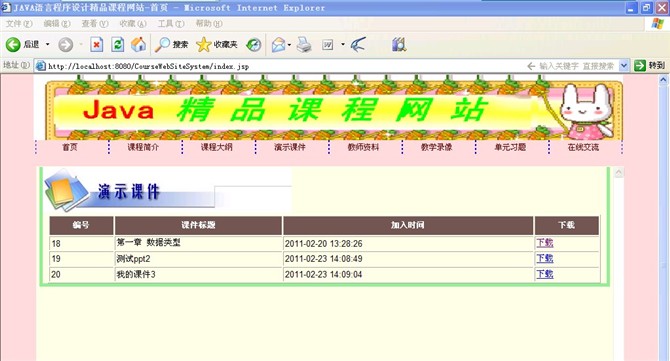
Task: Download courseware 18 第一章 数据类型
Action: pyautogui.click(x=545, y=243)
